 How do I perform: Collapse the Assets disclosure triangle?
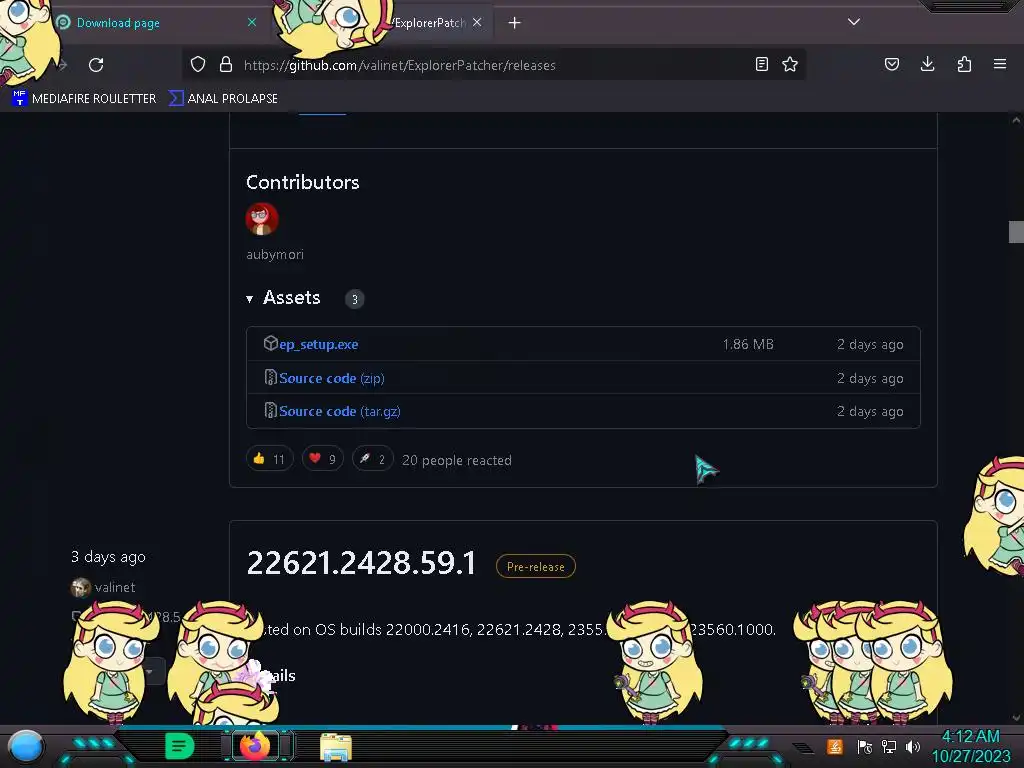click(249, 299)
